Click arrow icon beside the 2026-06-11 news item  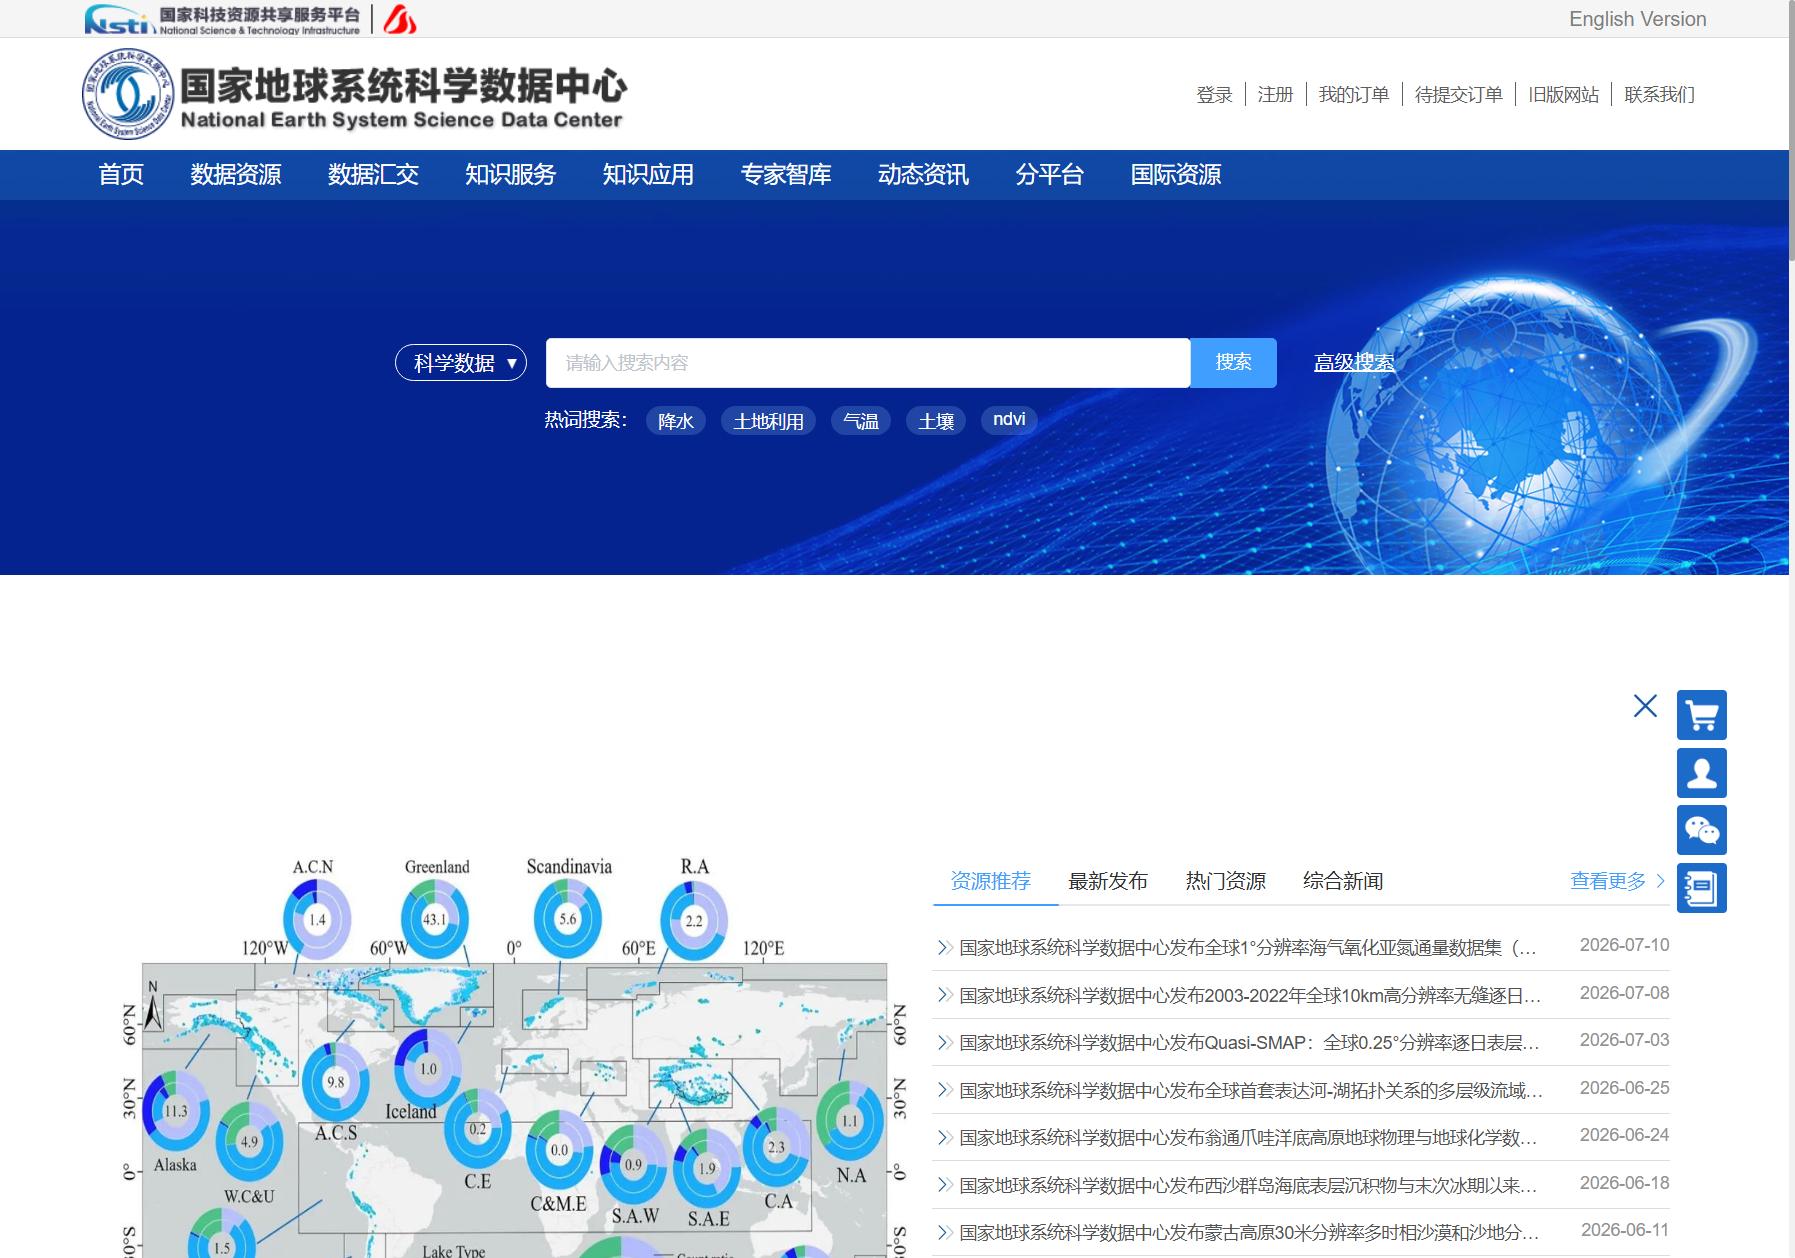tap(944, 1232)
